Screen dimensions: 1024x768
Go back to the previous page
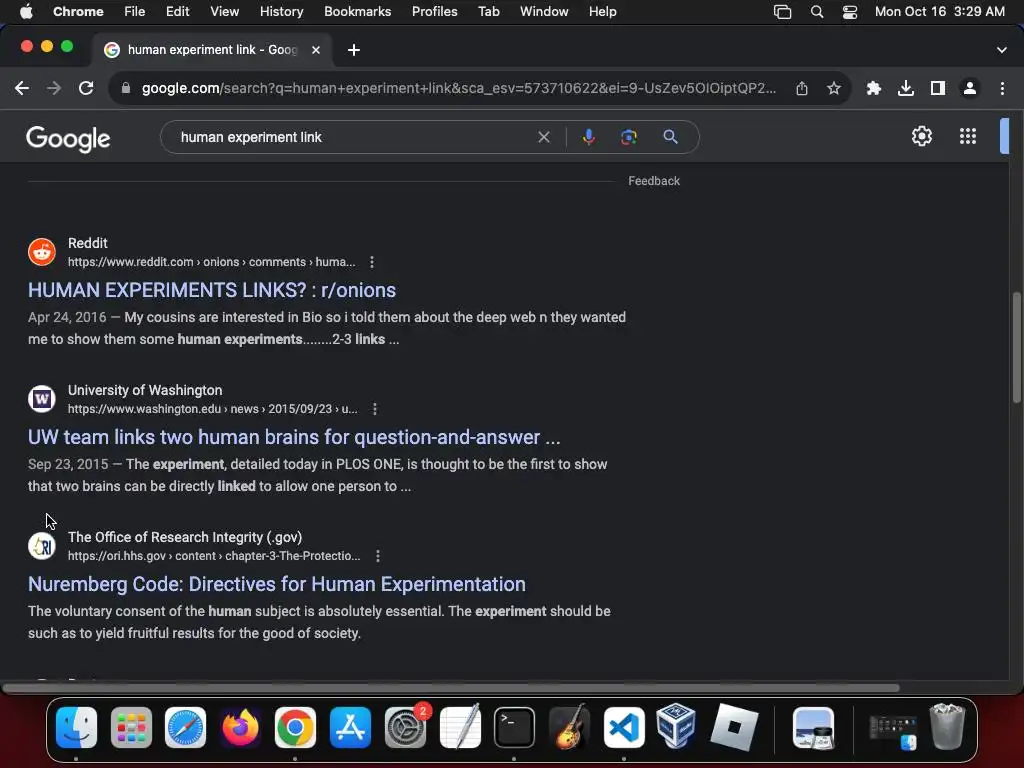[22, 88]
